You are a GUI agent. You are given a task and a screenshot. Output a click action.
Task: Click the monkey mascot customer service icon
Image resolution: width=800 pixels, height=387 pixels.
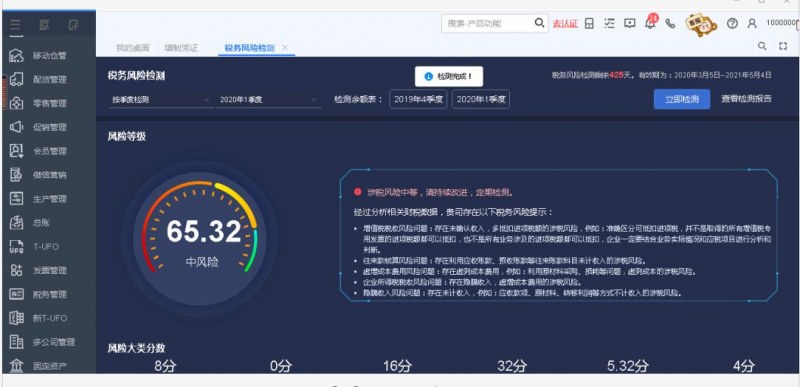(x=701, y=24)
